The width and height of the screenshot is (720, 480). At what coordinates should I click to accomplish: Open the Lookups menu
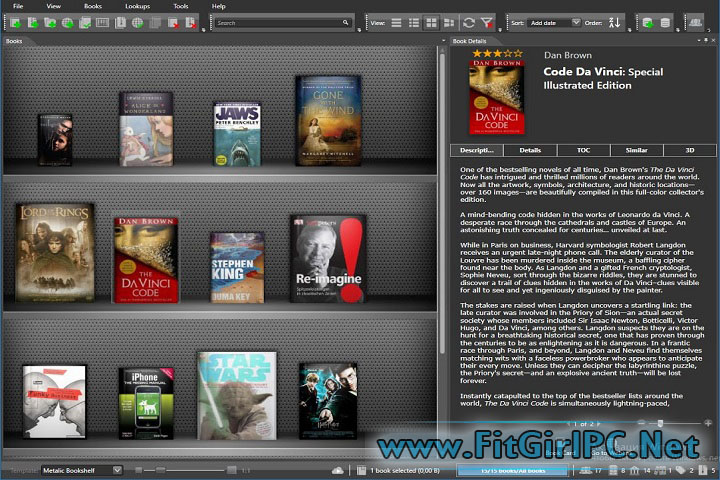137,6
